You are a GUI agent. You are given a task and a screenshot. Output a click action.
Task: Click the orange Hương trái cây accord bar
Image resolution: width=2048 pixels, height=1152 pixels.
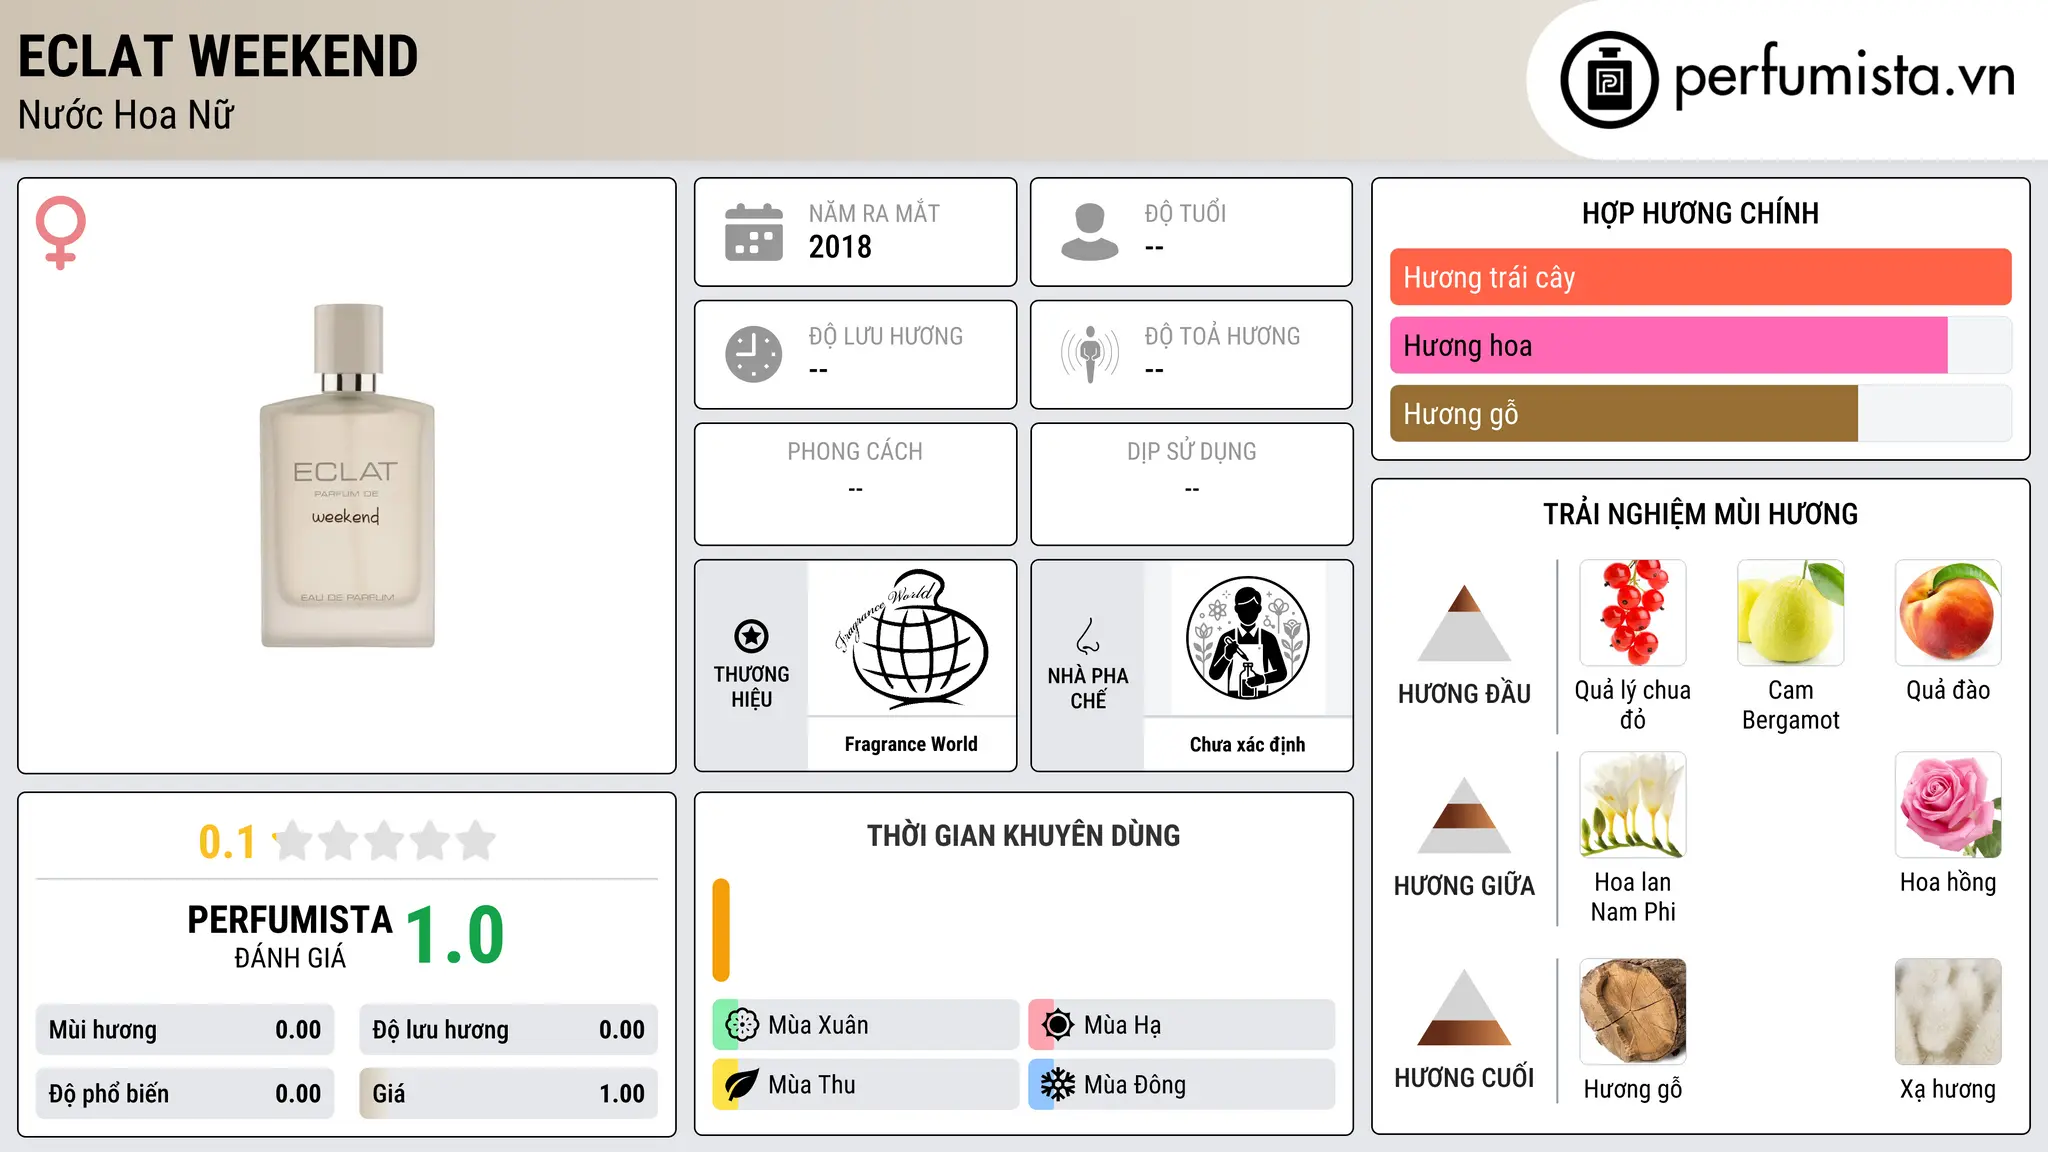[1701, 277]
